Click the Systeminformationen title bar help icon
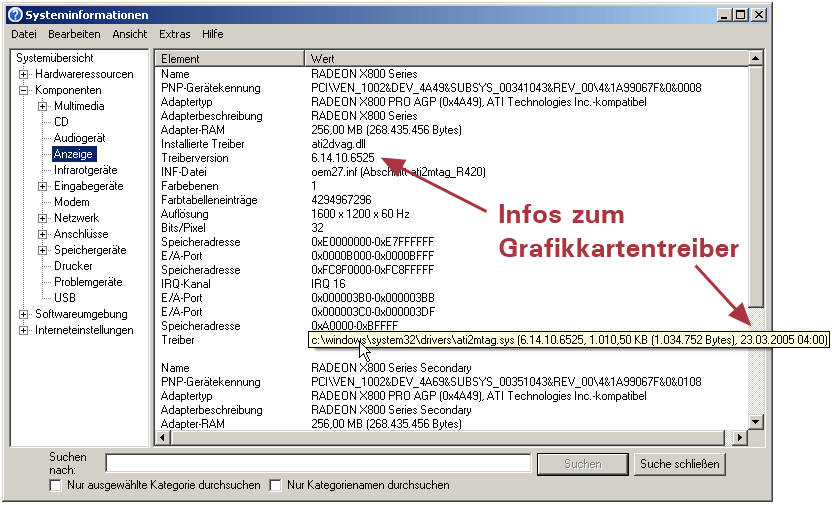832x505 pixels. [15, 15]
